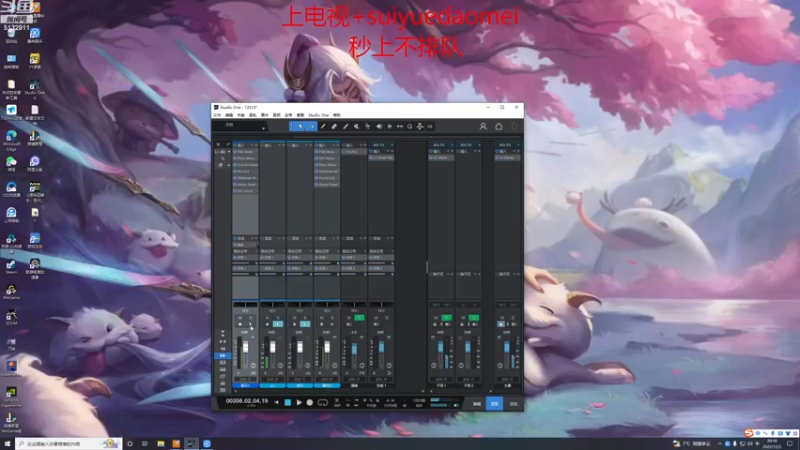
Task: Open the 帮助 Help menu
Action: pyautogui.click(x=337, y=115)
